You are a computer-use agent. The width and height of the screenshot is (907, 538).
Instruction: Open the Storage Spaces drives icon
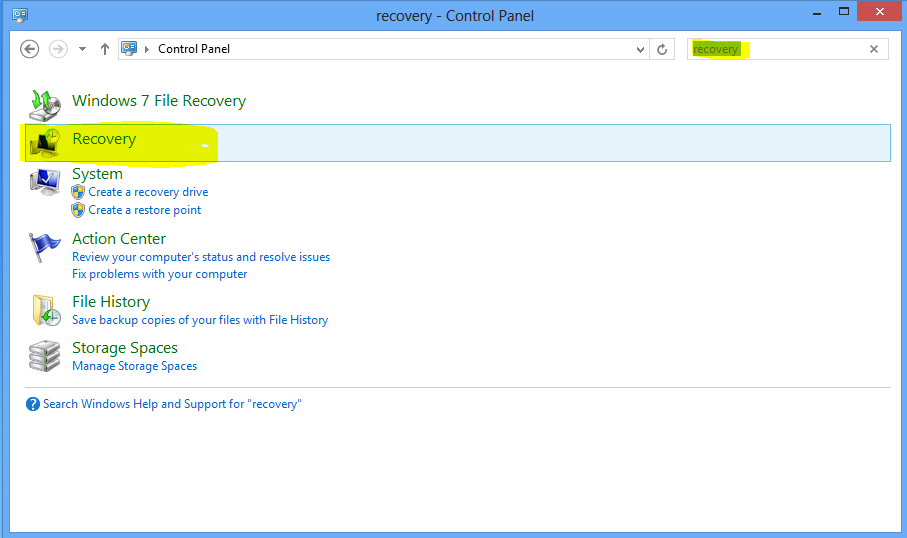pyautogui.click(x=45, y=356)
